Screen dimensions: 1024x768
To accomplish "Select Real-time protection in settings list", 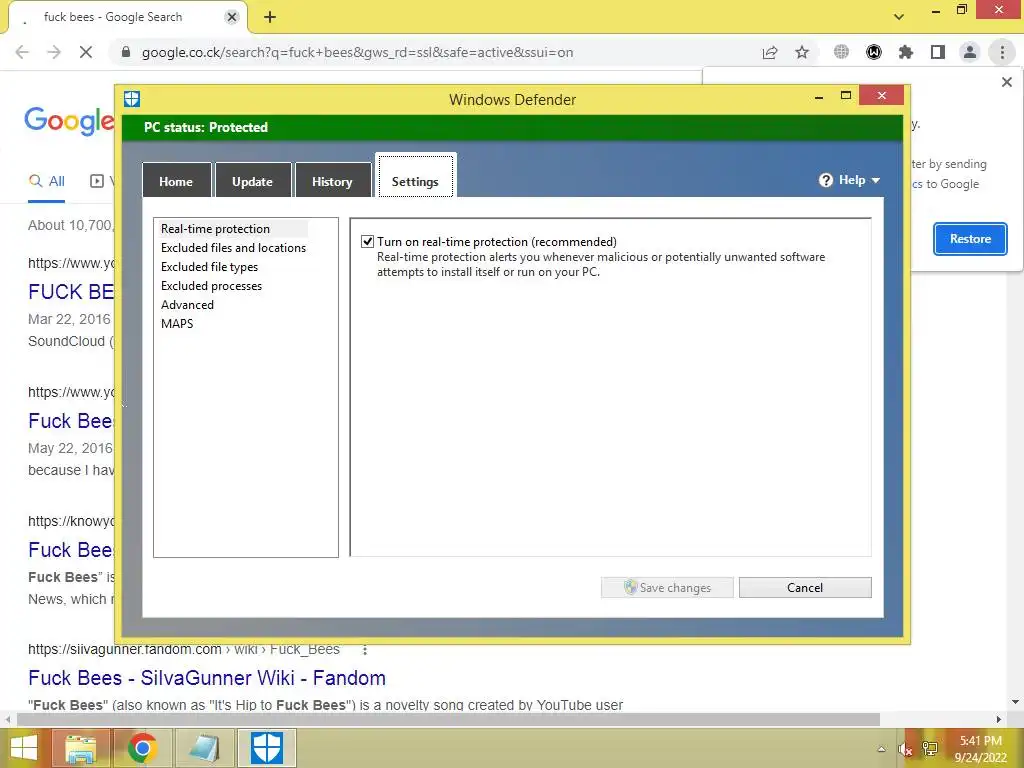I will pyautogui.click(x=216, y=229).
